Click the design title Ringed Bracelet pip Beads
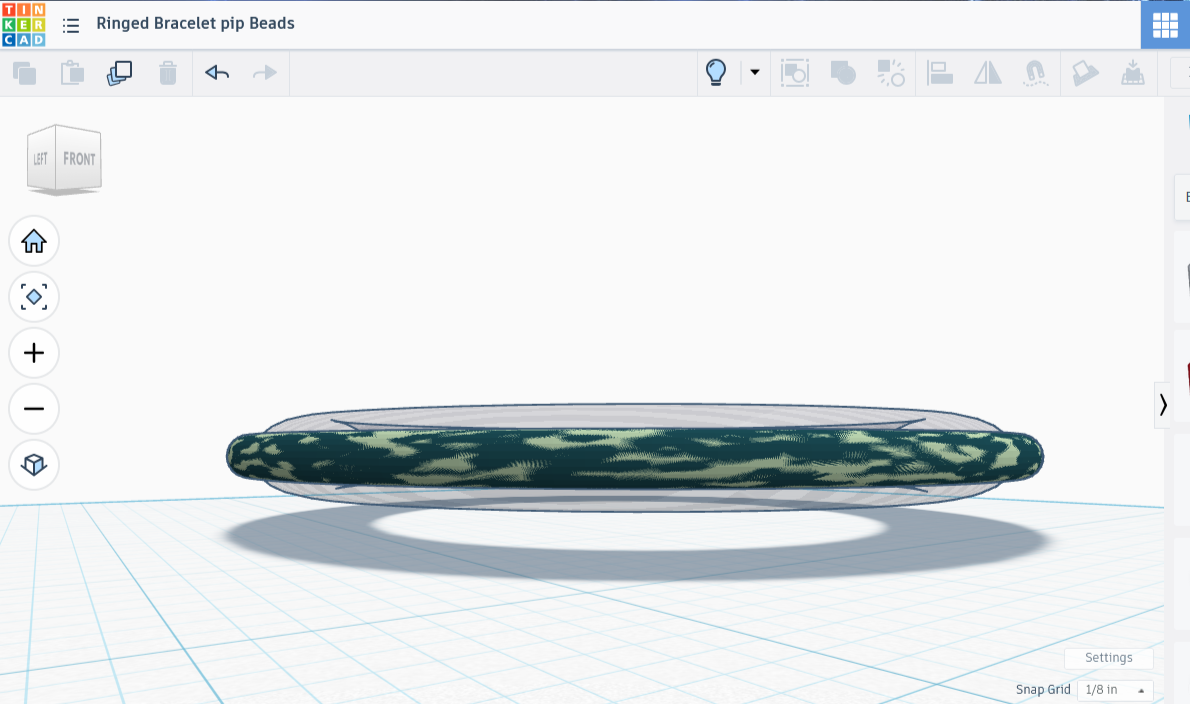 (195, 24)
